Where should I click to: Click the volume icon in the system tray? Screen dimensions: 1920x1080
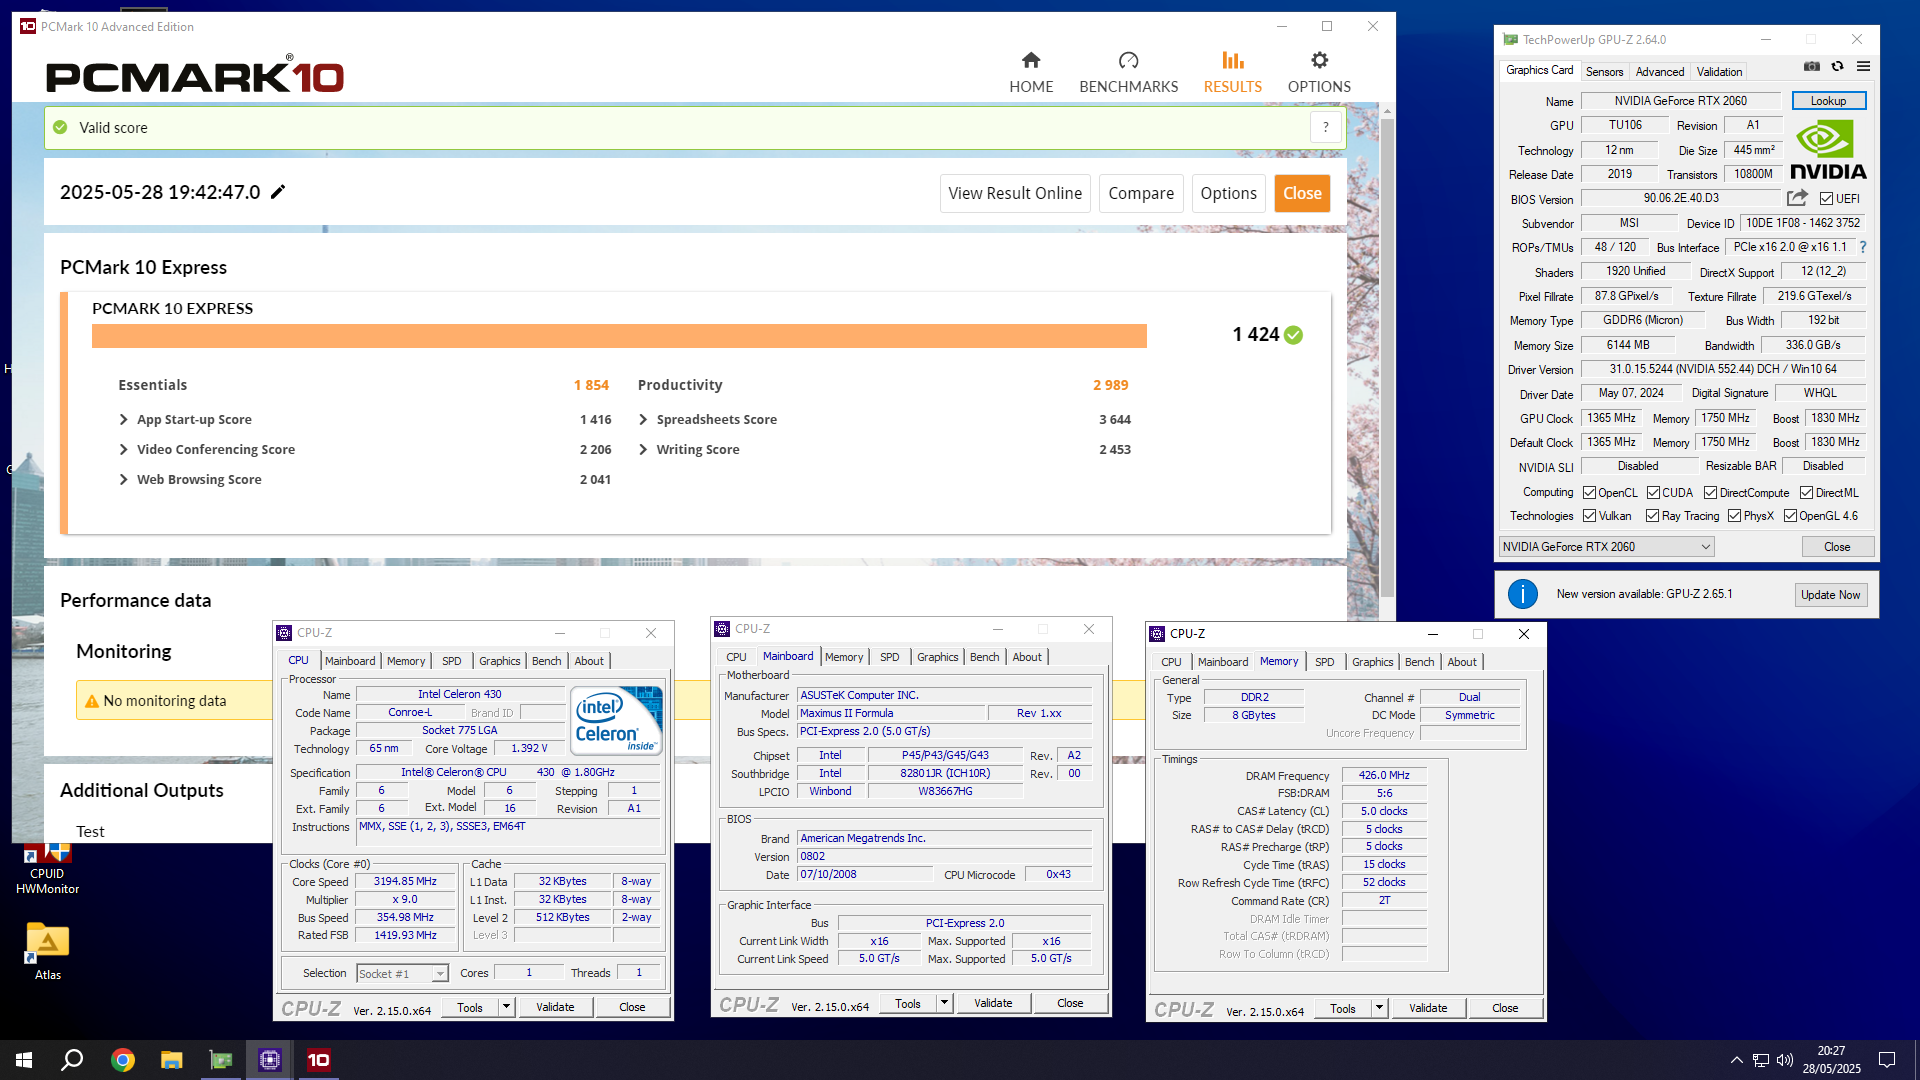coord(1785,1060)
